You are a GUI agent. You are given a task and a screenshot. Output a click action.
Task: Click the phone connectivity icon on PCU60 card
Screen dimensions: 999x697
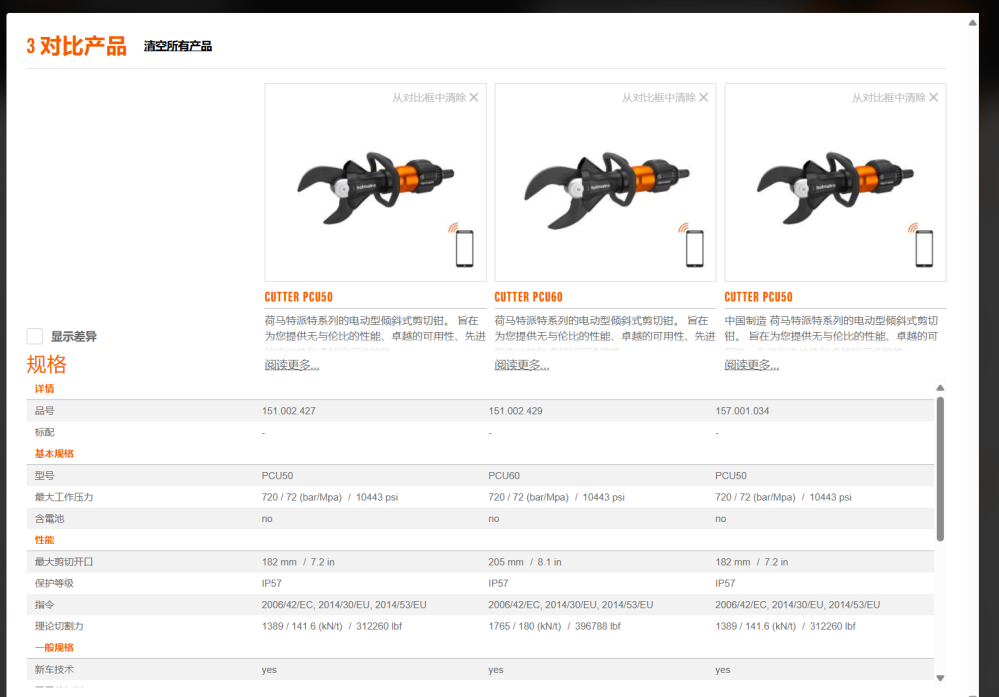pos(693,245)
